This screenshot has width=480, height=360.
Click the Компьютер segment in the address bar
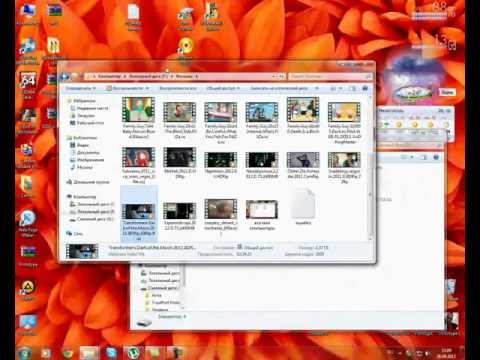click(109, 76)
